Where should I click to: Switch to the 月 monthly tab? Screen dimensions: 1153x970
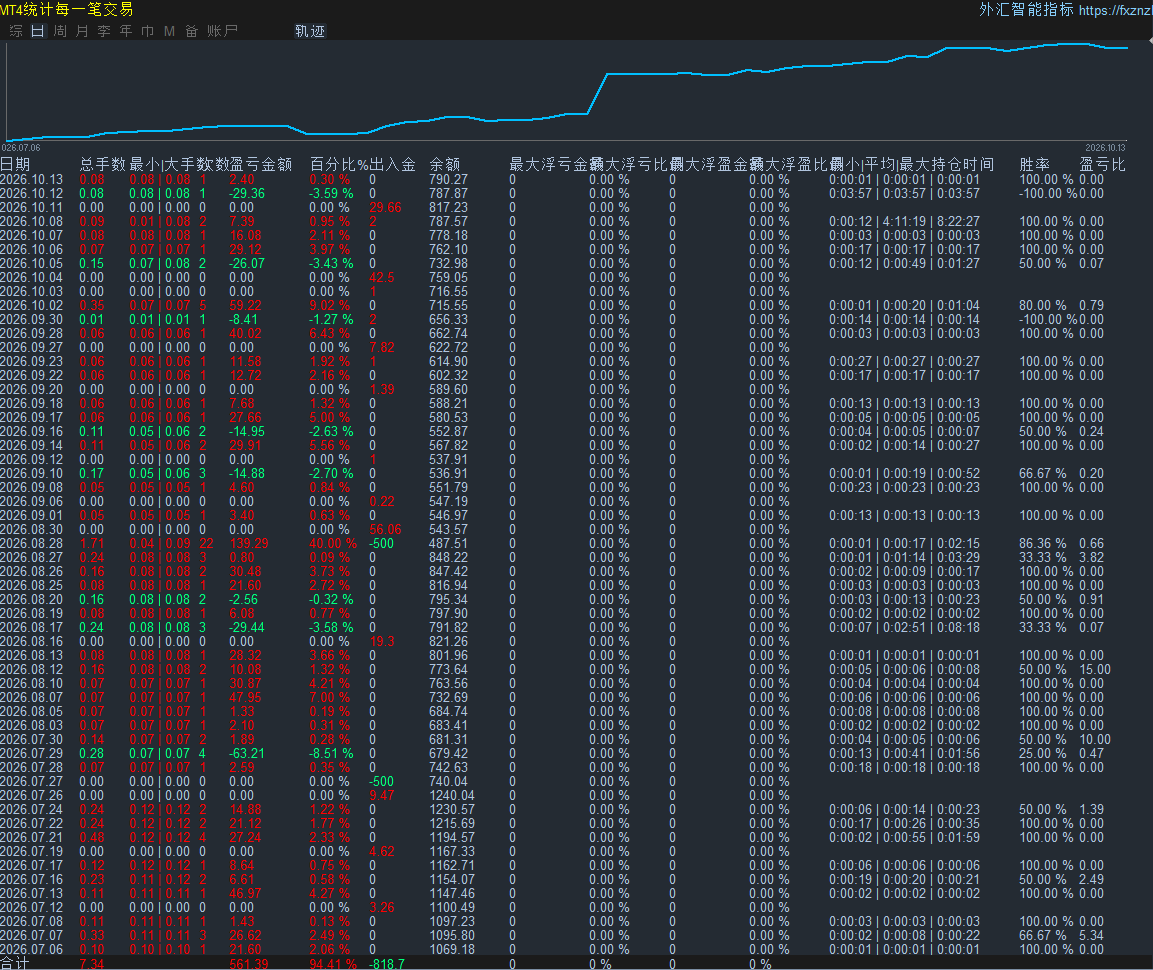82,31
